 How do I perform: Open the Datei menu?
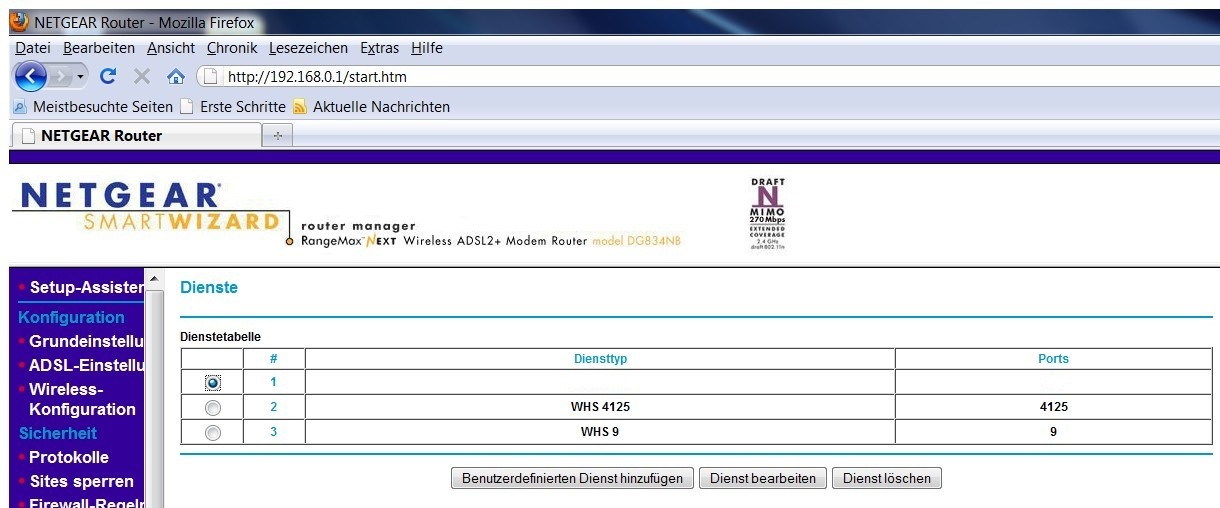[x=33, y=48]
